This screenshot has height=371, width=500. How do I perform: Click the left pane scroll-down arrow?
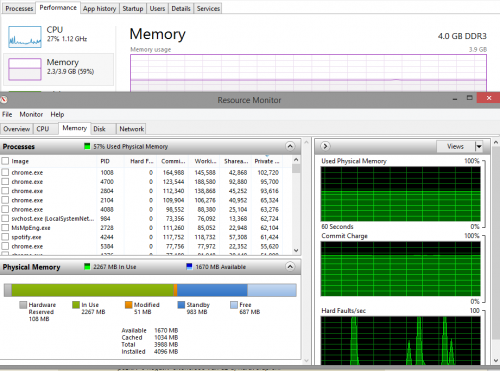[306, 361]
